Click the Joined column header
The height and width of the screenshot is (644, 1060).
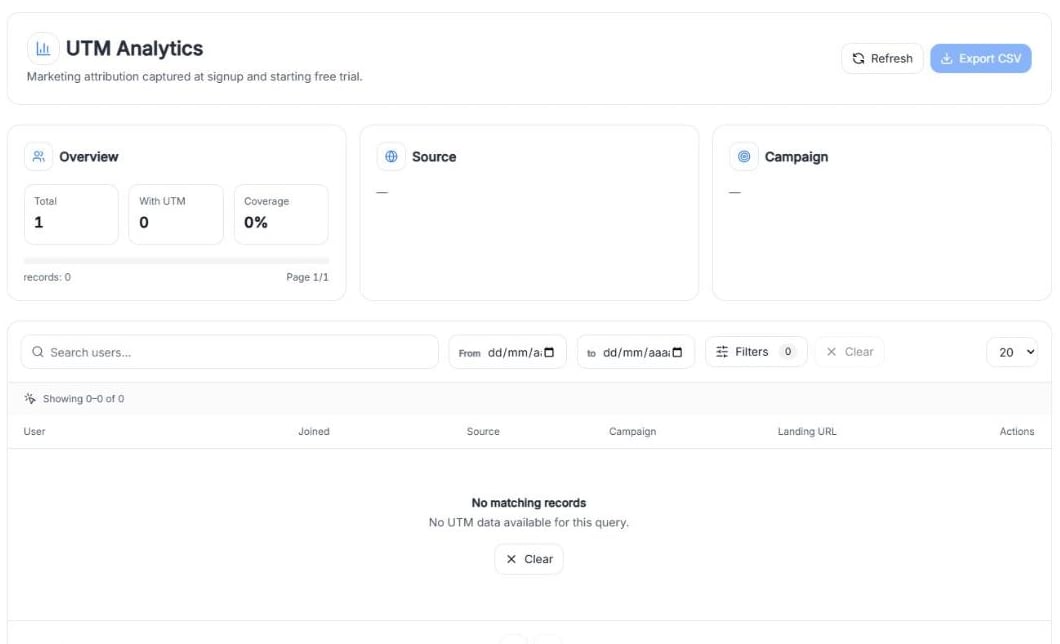click(x=314, y=432)
